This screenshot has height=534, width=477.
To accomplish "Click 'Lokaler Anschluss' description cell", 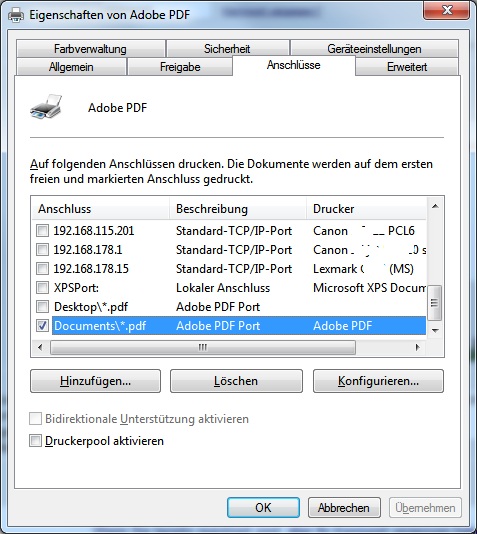I will click(223, 288).
